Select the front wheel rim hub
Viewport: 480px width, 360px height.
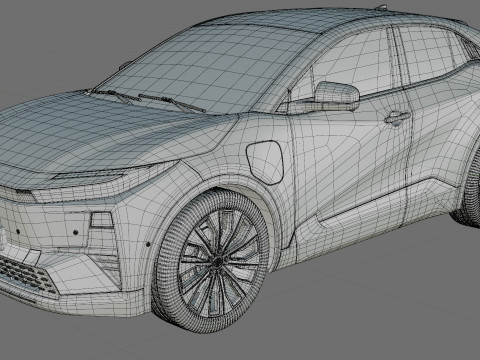tap(218, 262)
